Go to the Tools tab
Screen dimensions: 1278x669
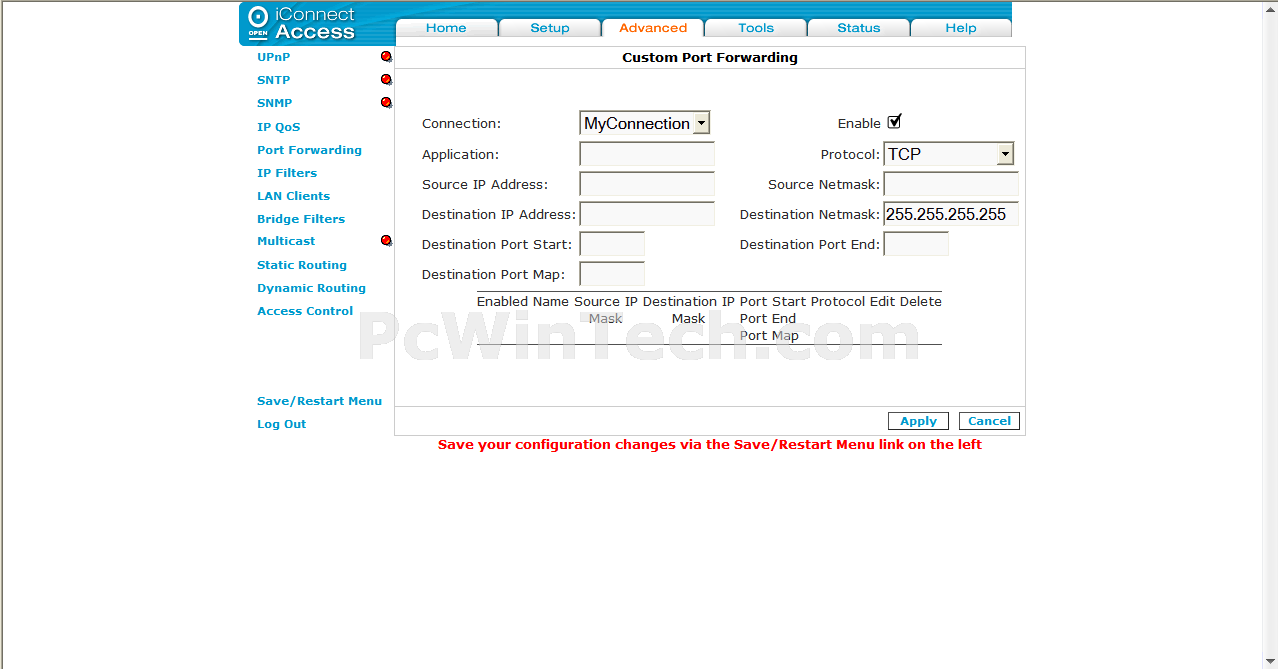click(x=756, y=28)
